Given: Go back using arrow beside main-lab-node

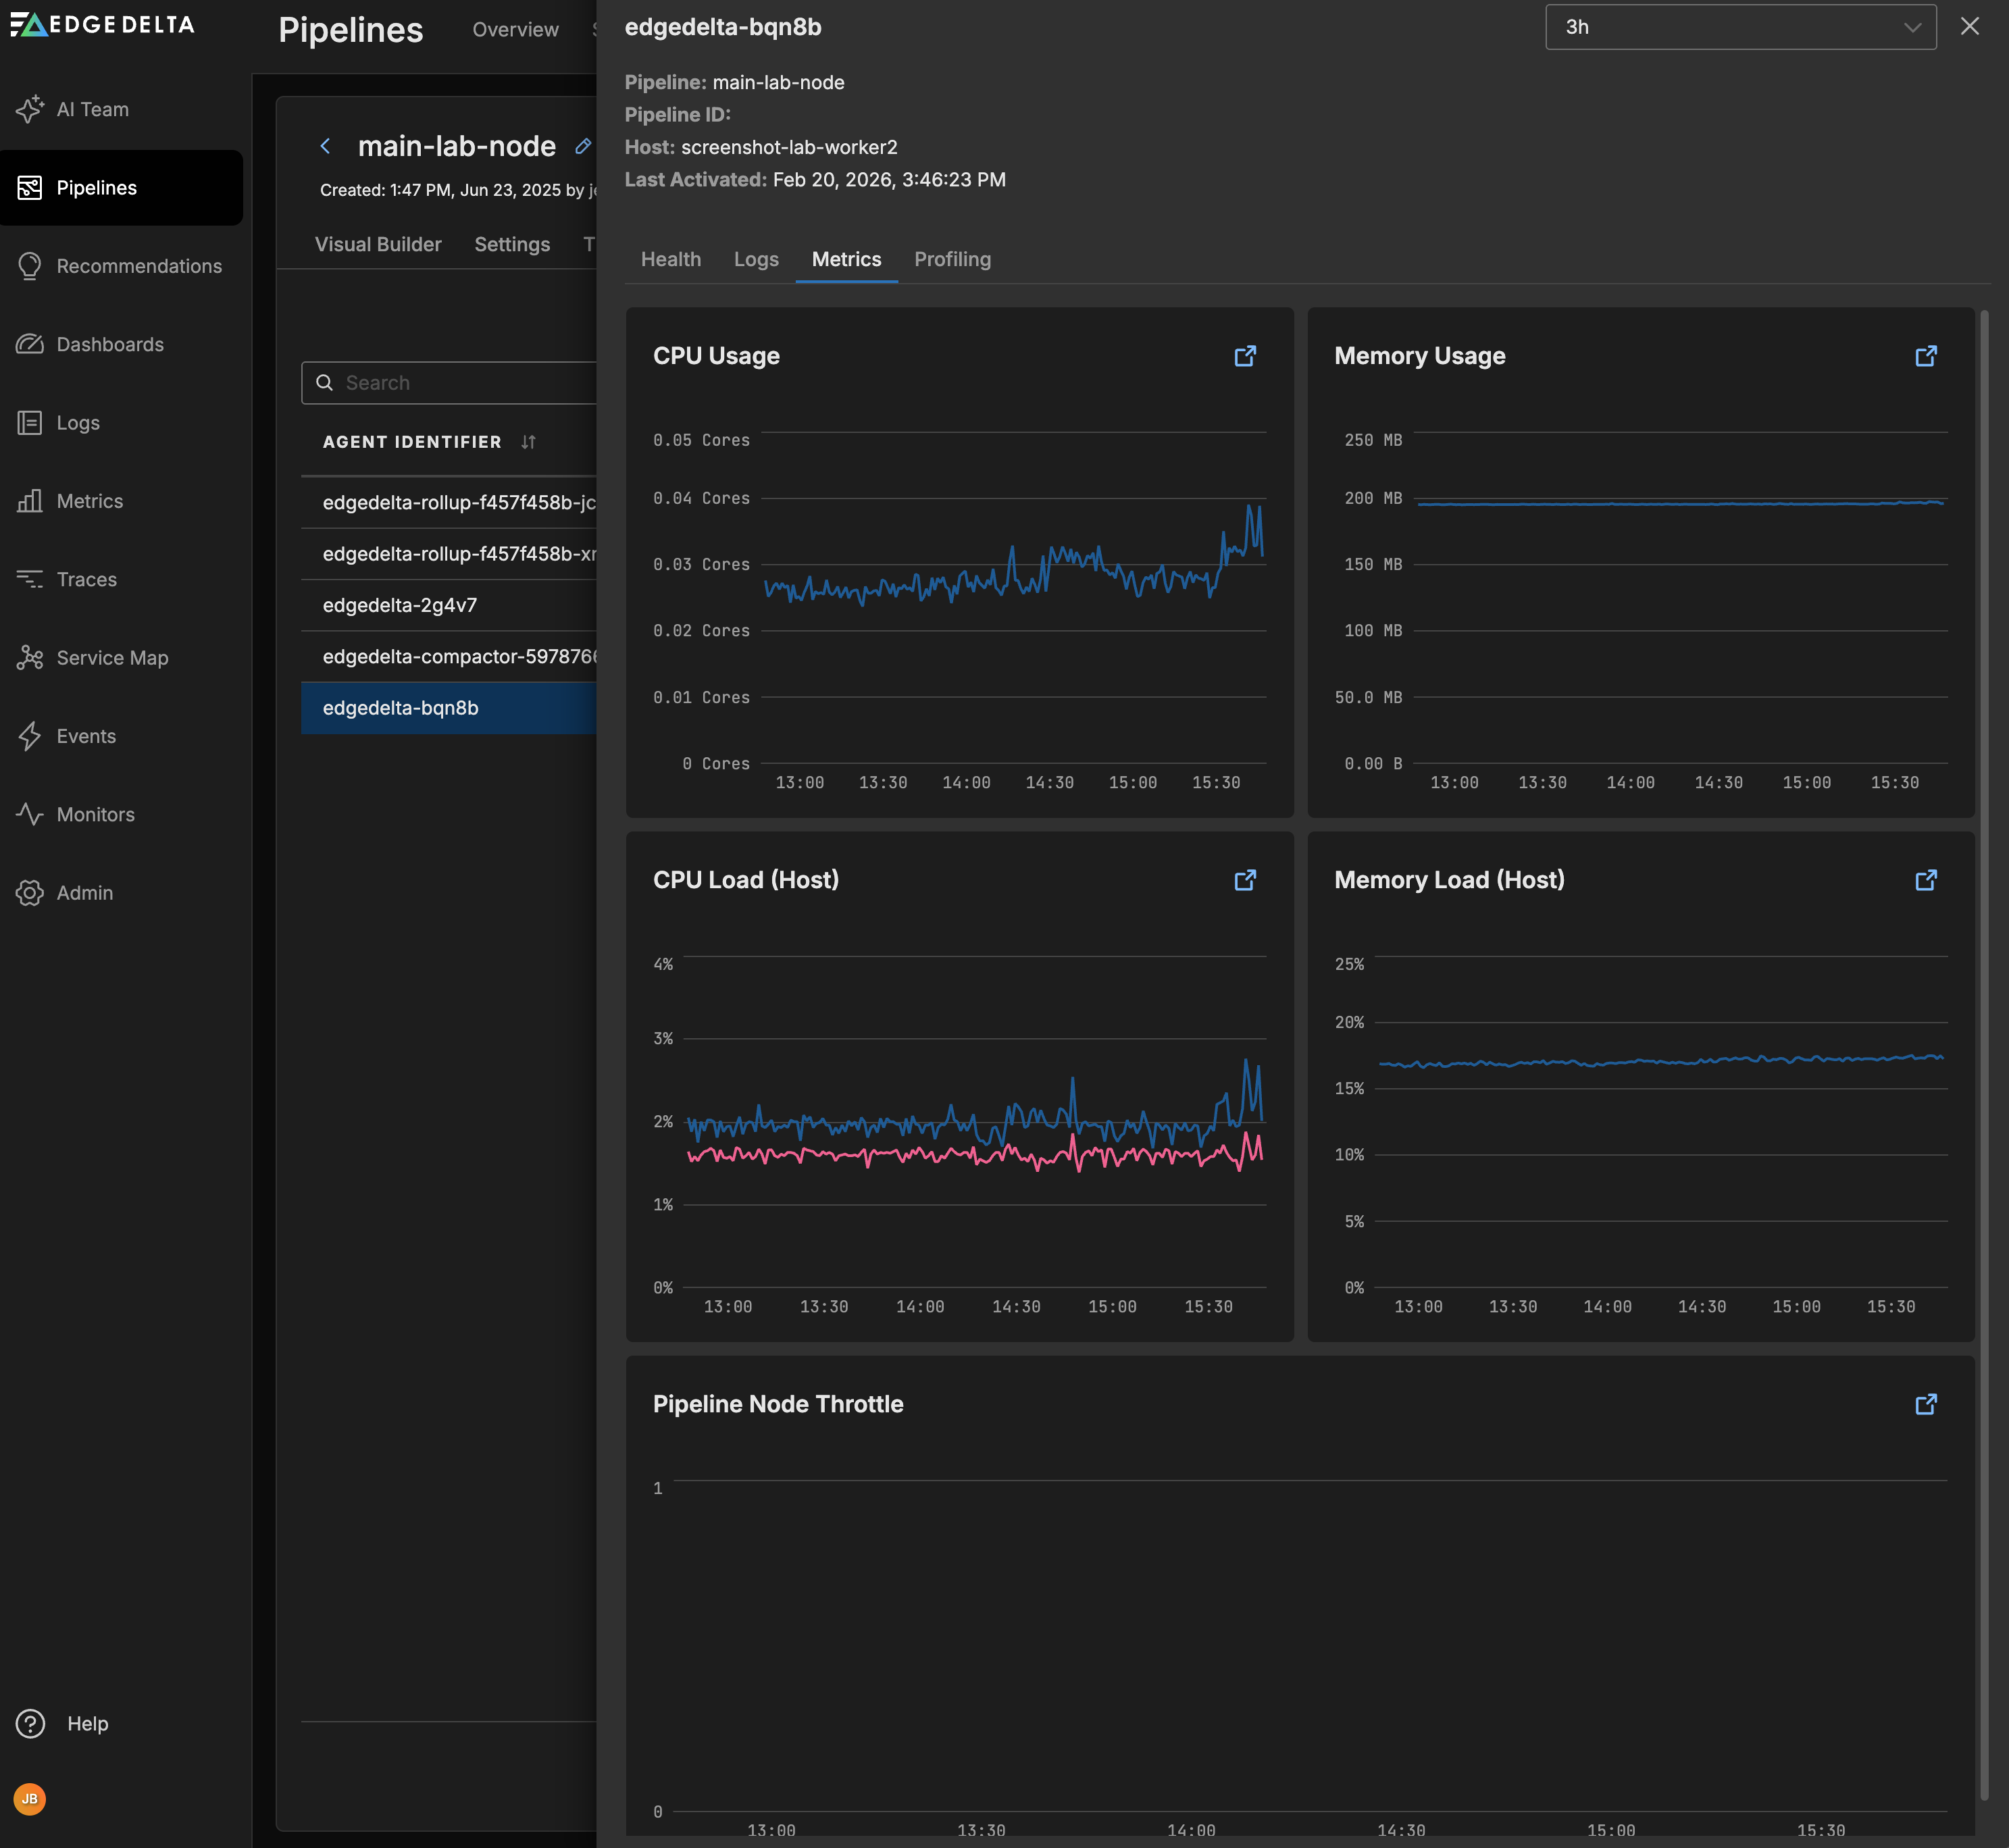Looking at the screenshot, I should (x=325, y=146).
